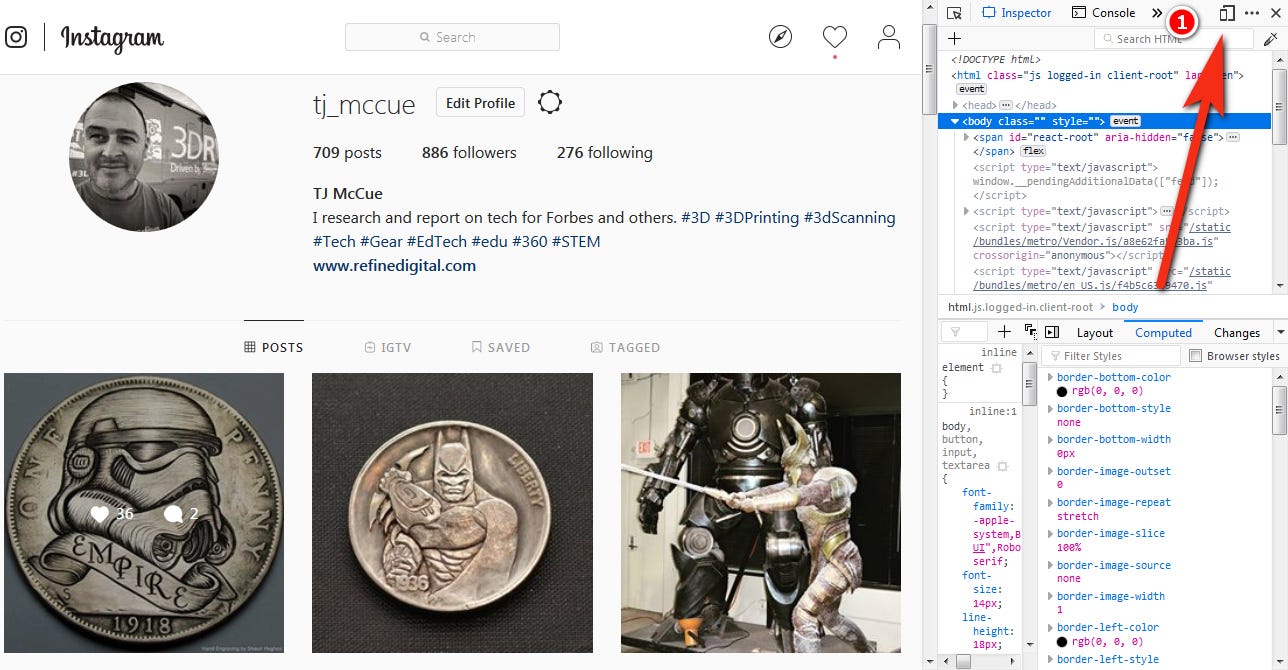Viewport: 1288px width, 670px height.
Task: Click the Instagram wordmark logo
Action: click(112, 38)
